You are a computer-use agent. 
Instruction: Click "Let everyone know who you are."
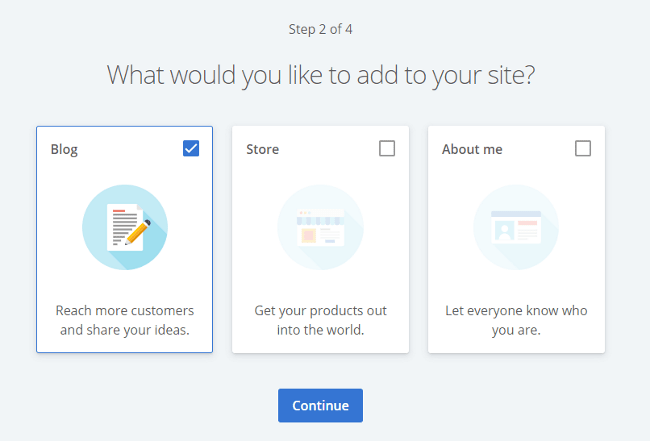[x=516, y=320]
